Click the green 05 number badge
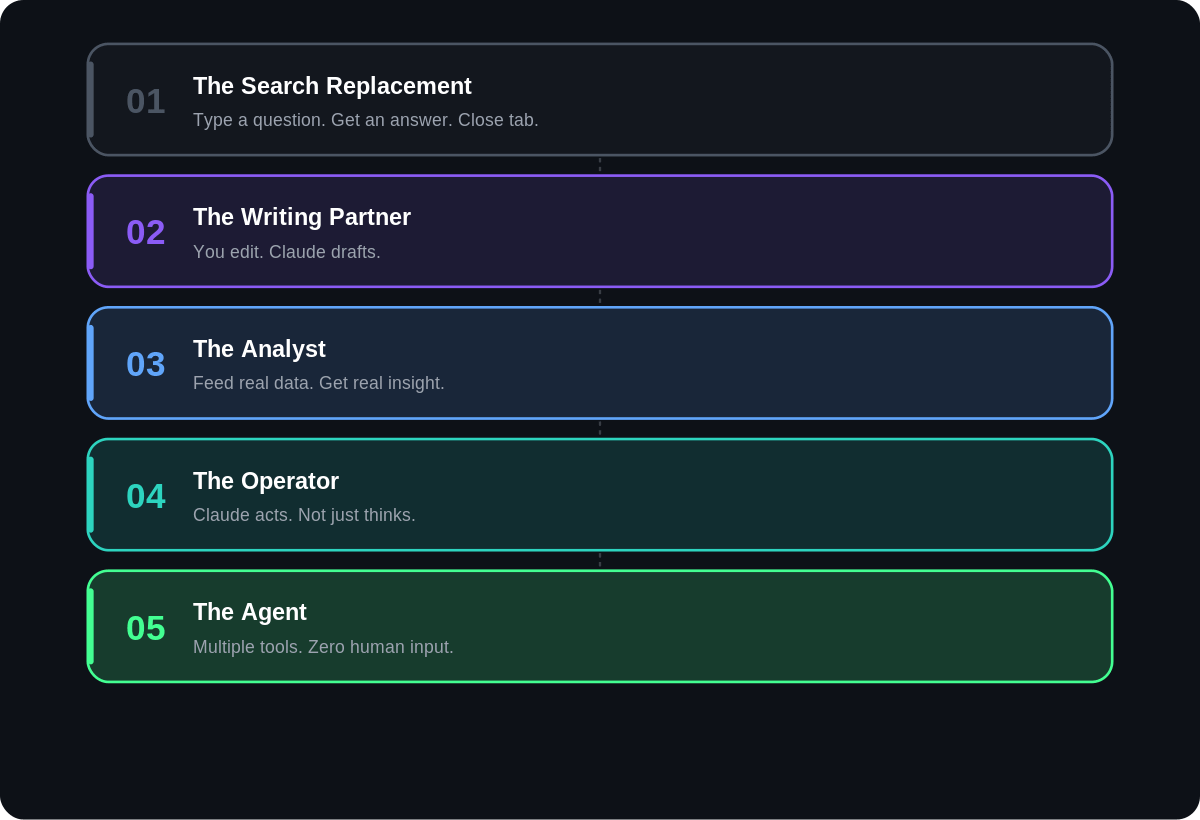The image size is (1200, 820). pos(146,628)
